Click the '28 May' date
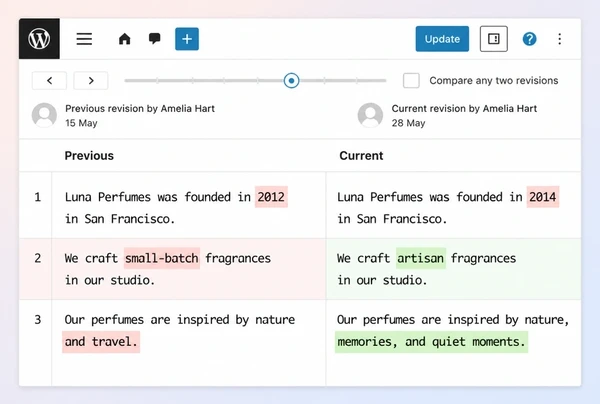This screenshot has width=600, height=404. click(408, 123)
